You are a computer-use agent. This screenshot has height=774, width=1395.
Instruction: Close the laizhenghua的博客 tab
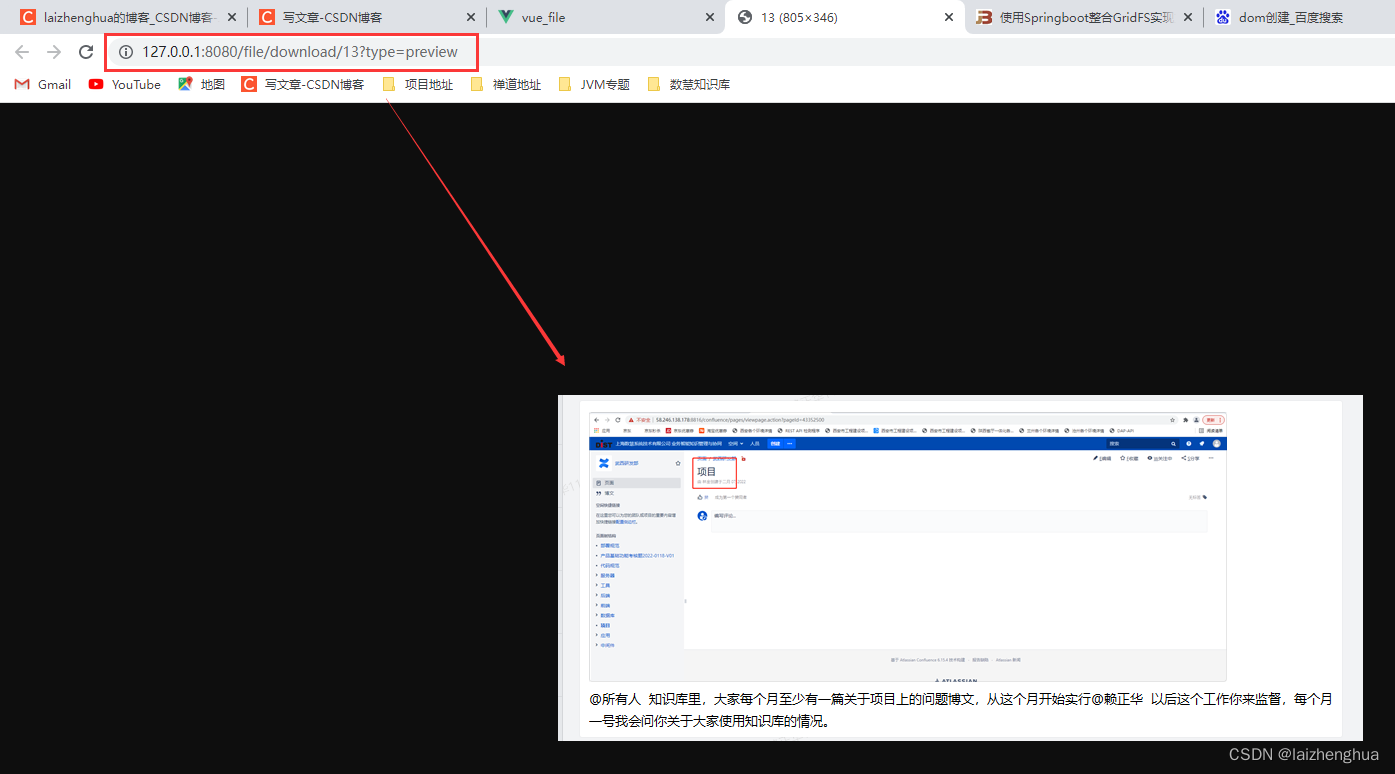[x=232, y=17]
